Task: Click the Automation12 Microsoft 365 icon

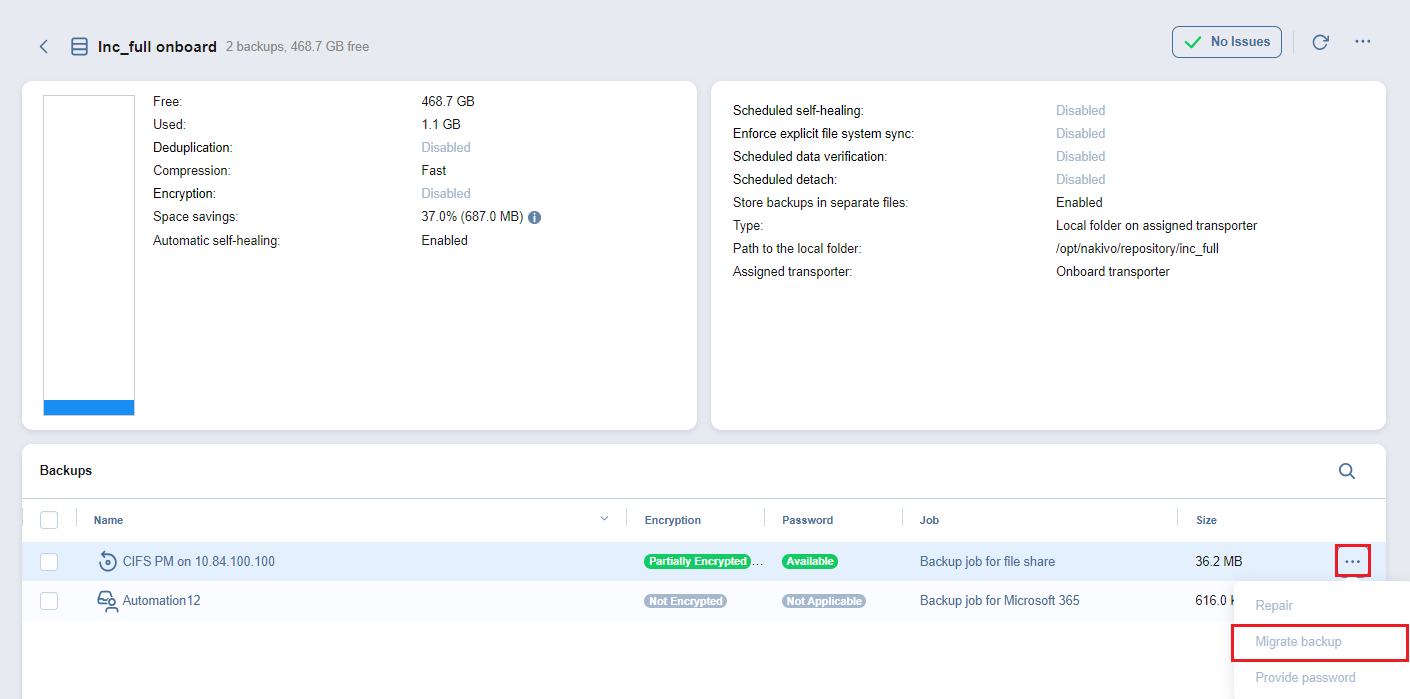Action: [107, 601]
